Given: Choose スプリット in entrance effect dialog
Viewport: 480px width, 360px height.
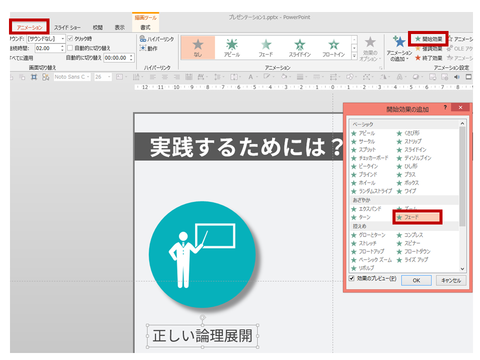Looking at the screenshot, I should (x=363, y=150).
